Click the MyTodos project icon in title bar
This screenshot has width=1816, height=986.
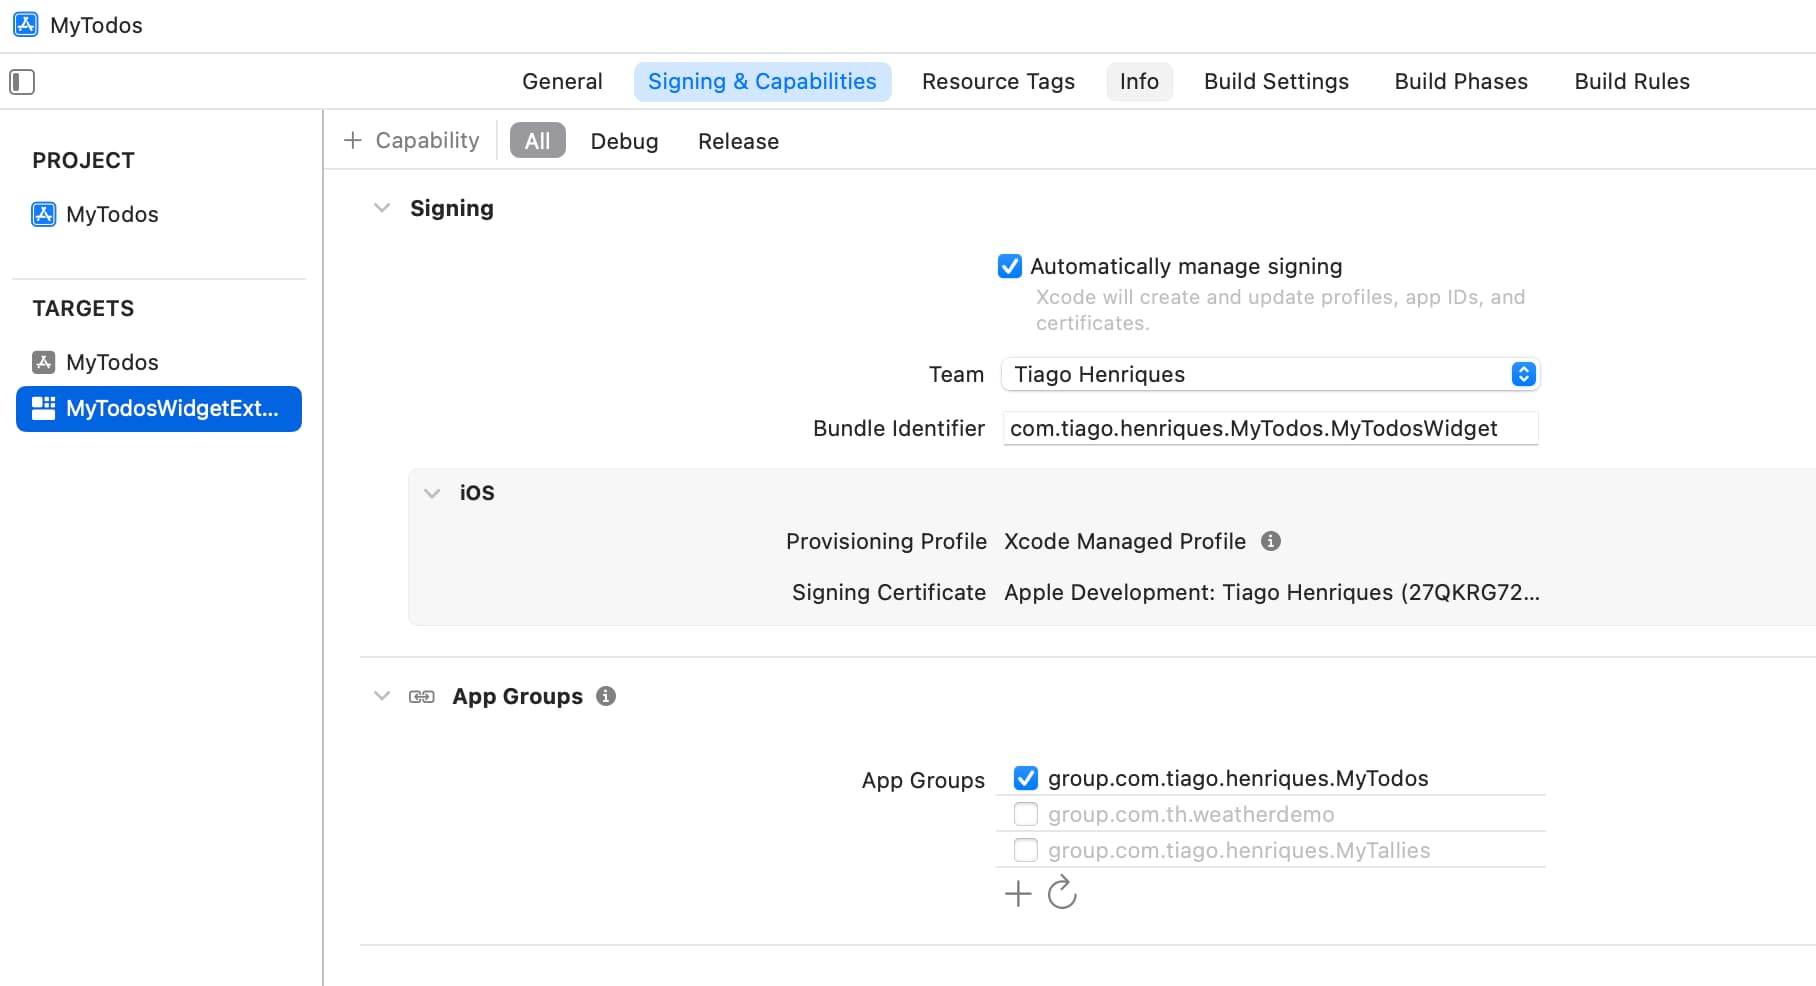click(26, 24)
